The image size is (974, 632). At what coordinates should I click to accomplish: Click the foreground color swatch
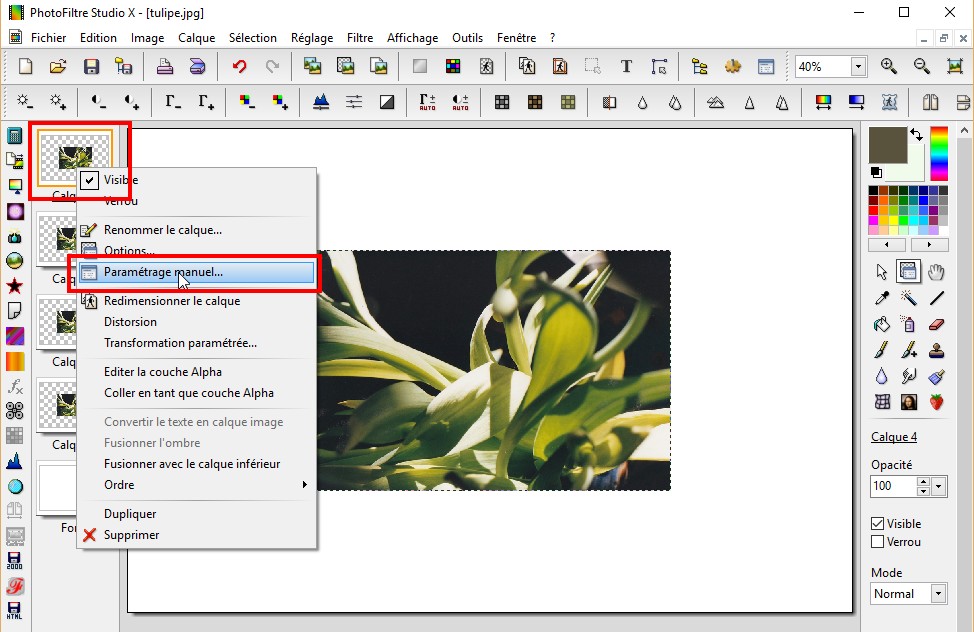(887, 145)
